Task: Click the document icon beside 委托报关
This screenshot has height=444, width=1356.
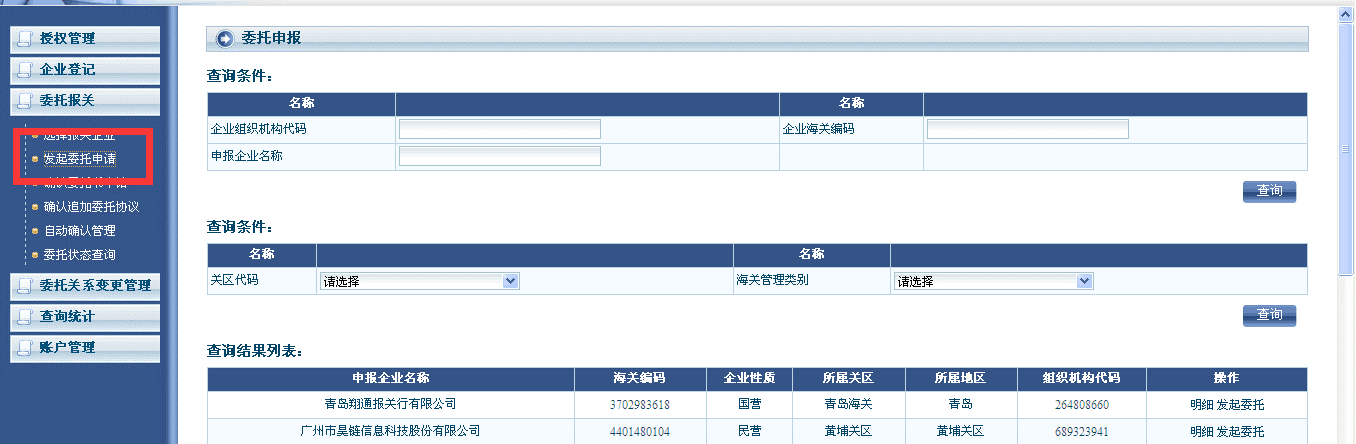Action: [25, 101]
